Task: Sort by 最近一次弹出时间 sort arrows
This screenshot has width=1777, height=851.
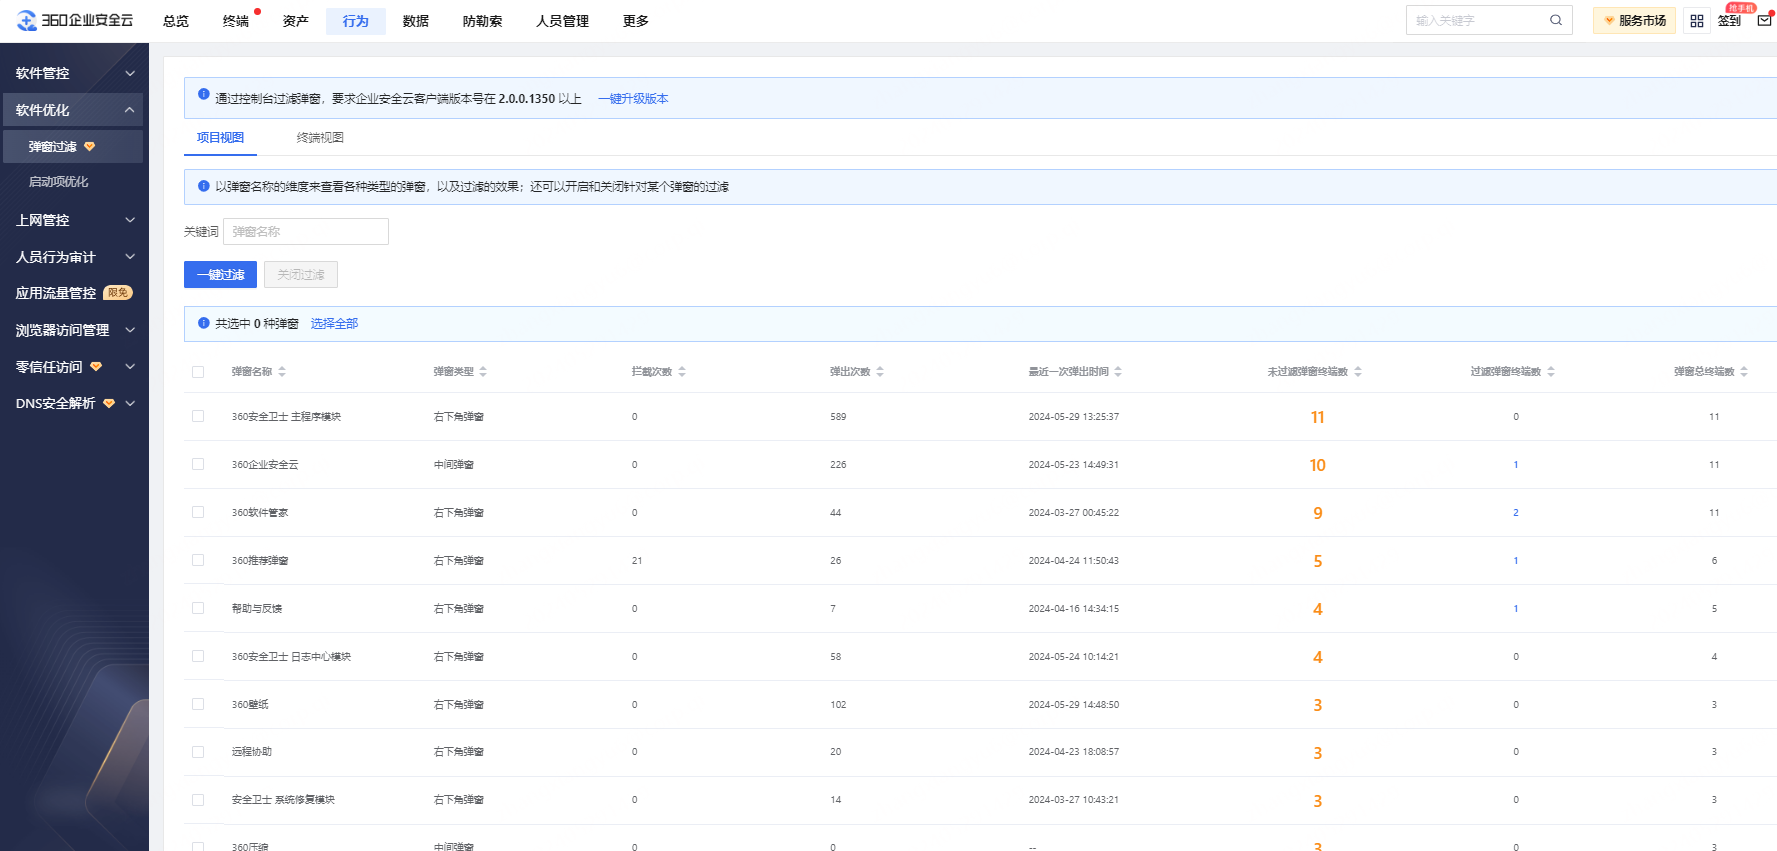Action: coord(1118,372)
